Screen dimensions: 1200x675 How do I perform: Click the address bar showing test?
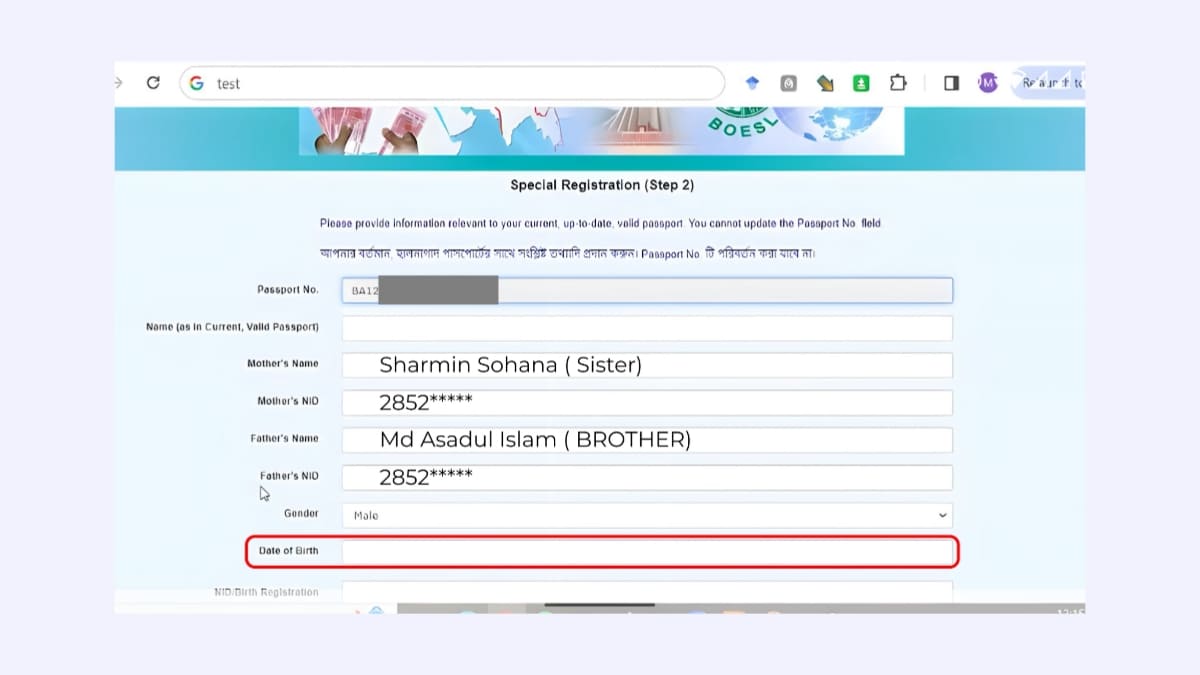pyautogui.click(x=400, y=83)
